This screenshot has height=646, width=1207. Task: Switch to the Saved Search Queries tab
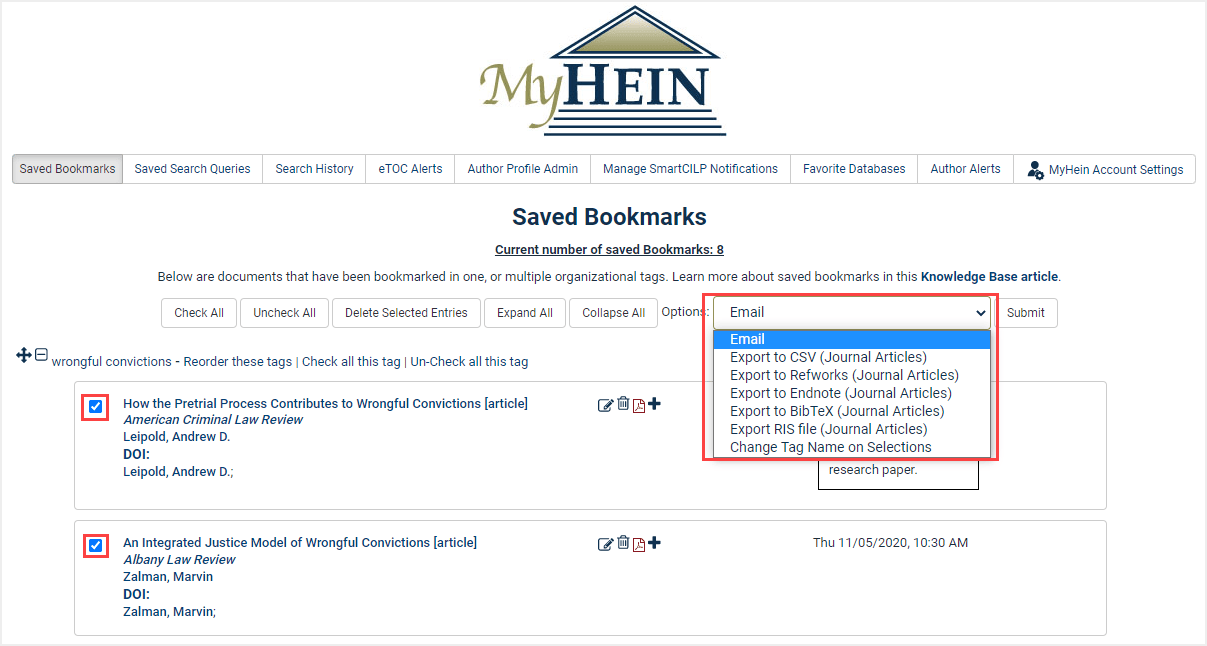[x=191, y=169]
